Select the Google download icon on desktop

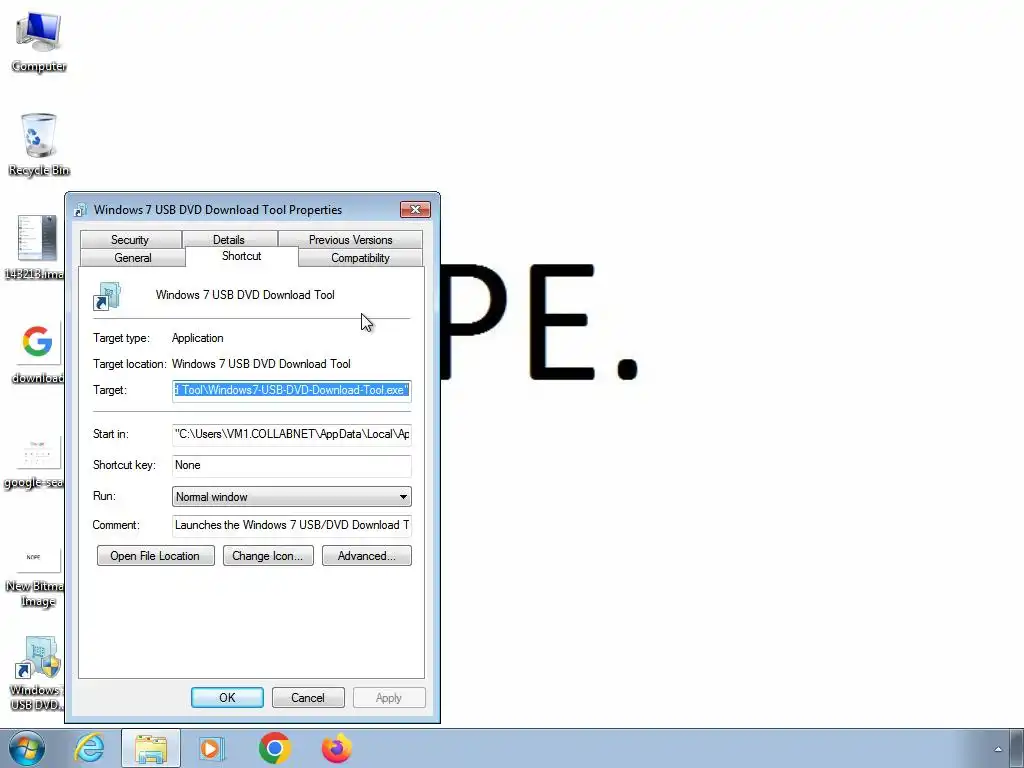click(37, 353)
